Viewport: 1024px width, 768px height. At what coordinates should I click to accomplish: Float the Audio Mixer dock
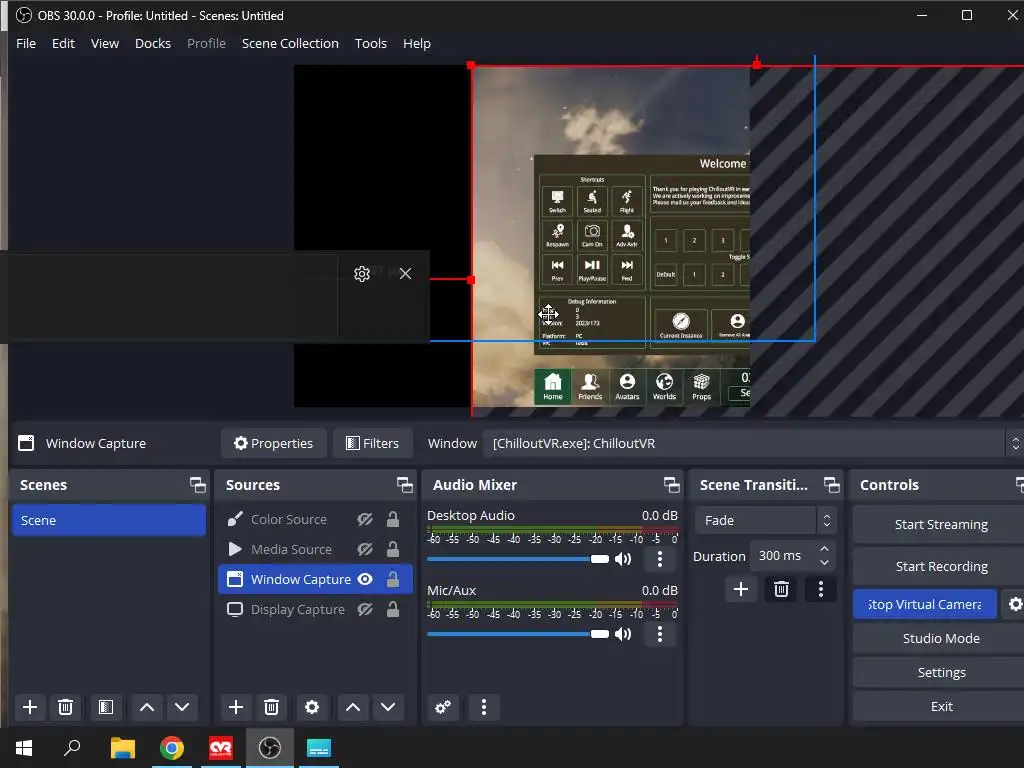click(671, 485)
